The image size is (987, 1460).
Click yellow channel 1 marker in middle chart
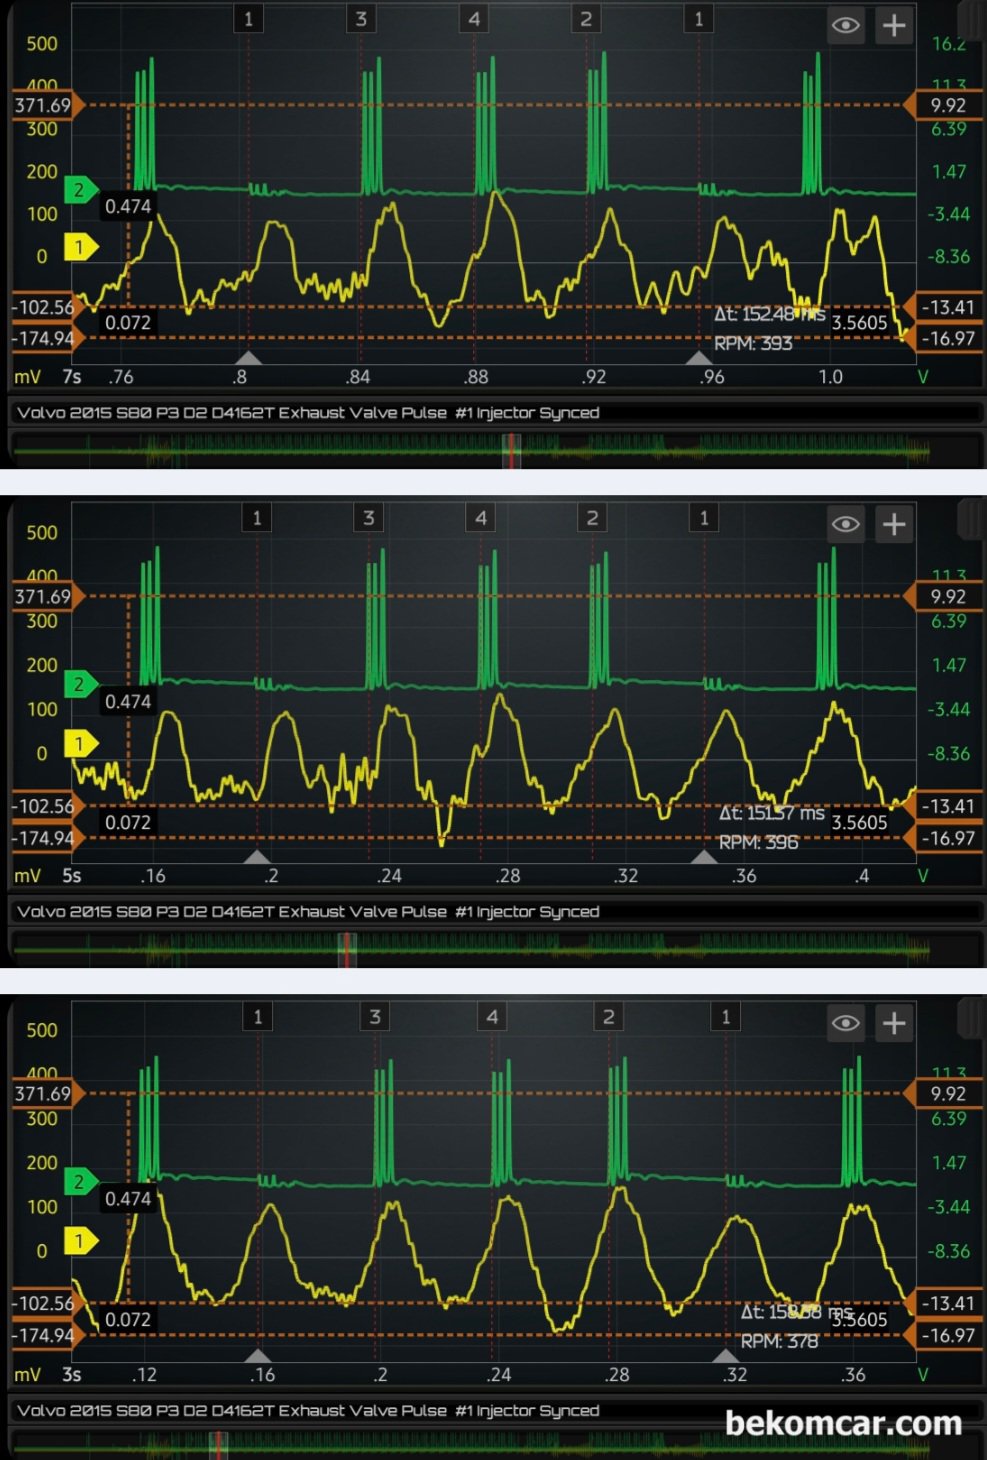tap(79, 743)
